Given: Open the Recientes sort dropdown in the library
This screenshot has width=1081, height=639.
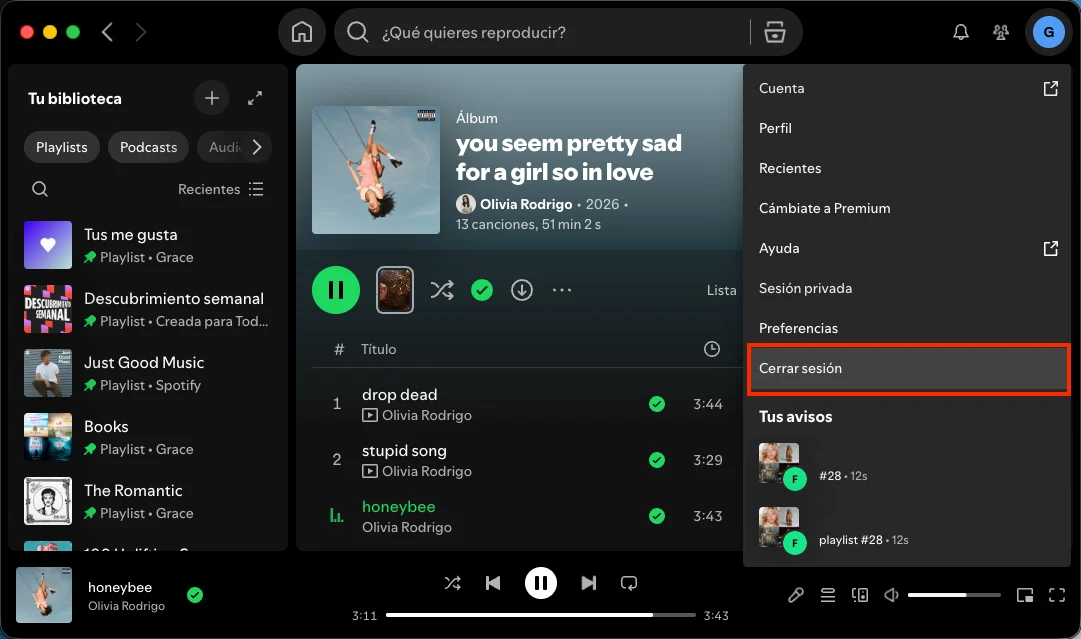Looking at the screenshot, I should click(221, 189).
